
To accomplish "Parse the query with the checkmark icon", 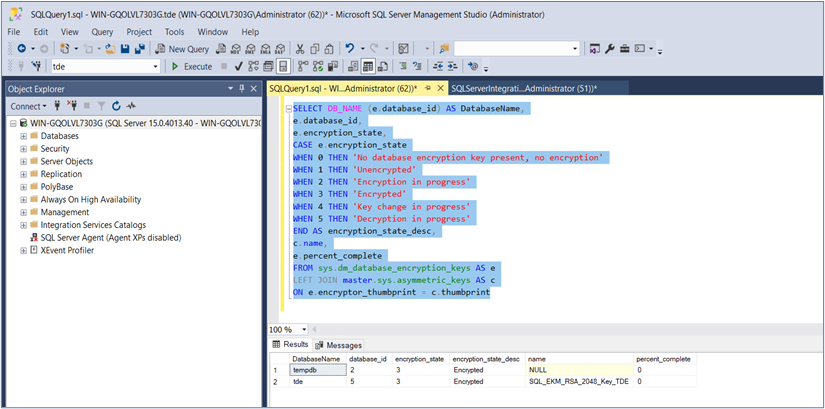I will pyautogui.click(x=238, y=66).
